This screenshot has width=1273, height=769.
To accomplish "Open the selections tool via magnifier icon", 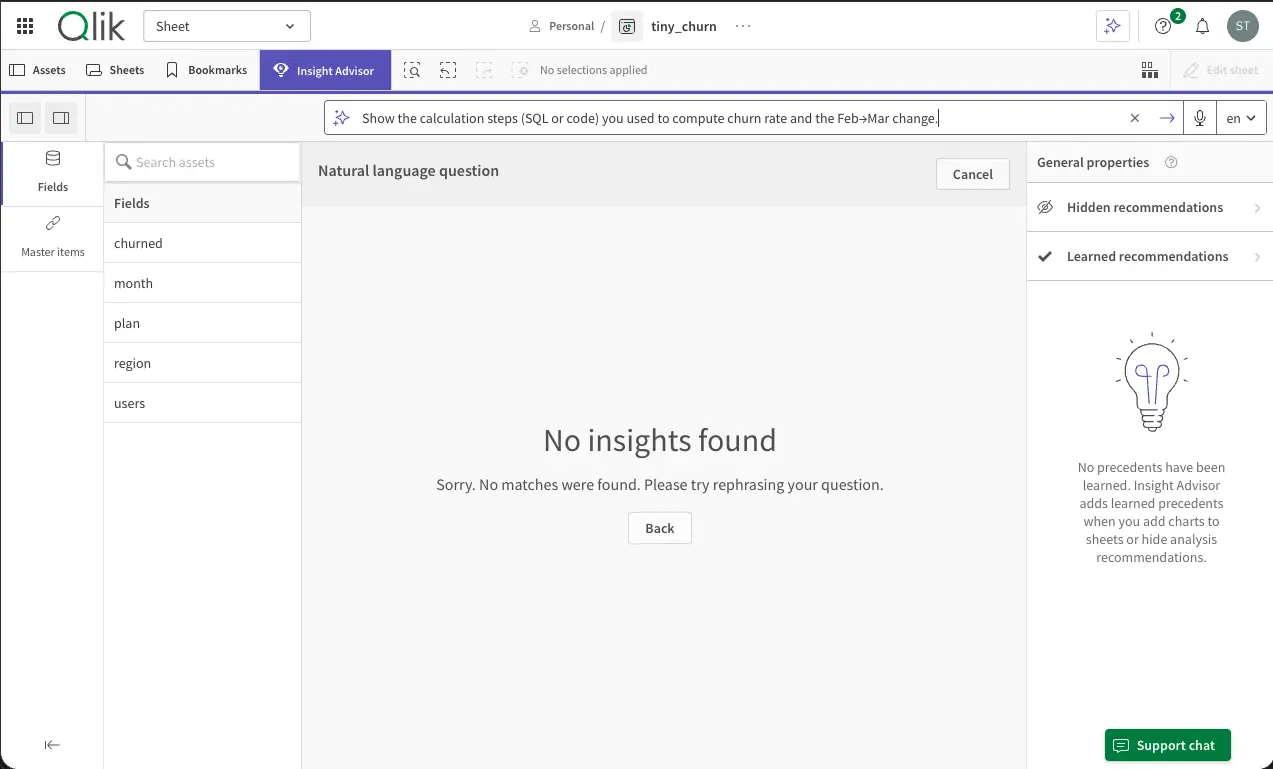I will (x=412, y=70).
